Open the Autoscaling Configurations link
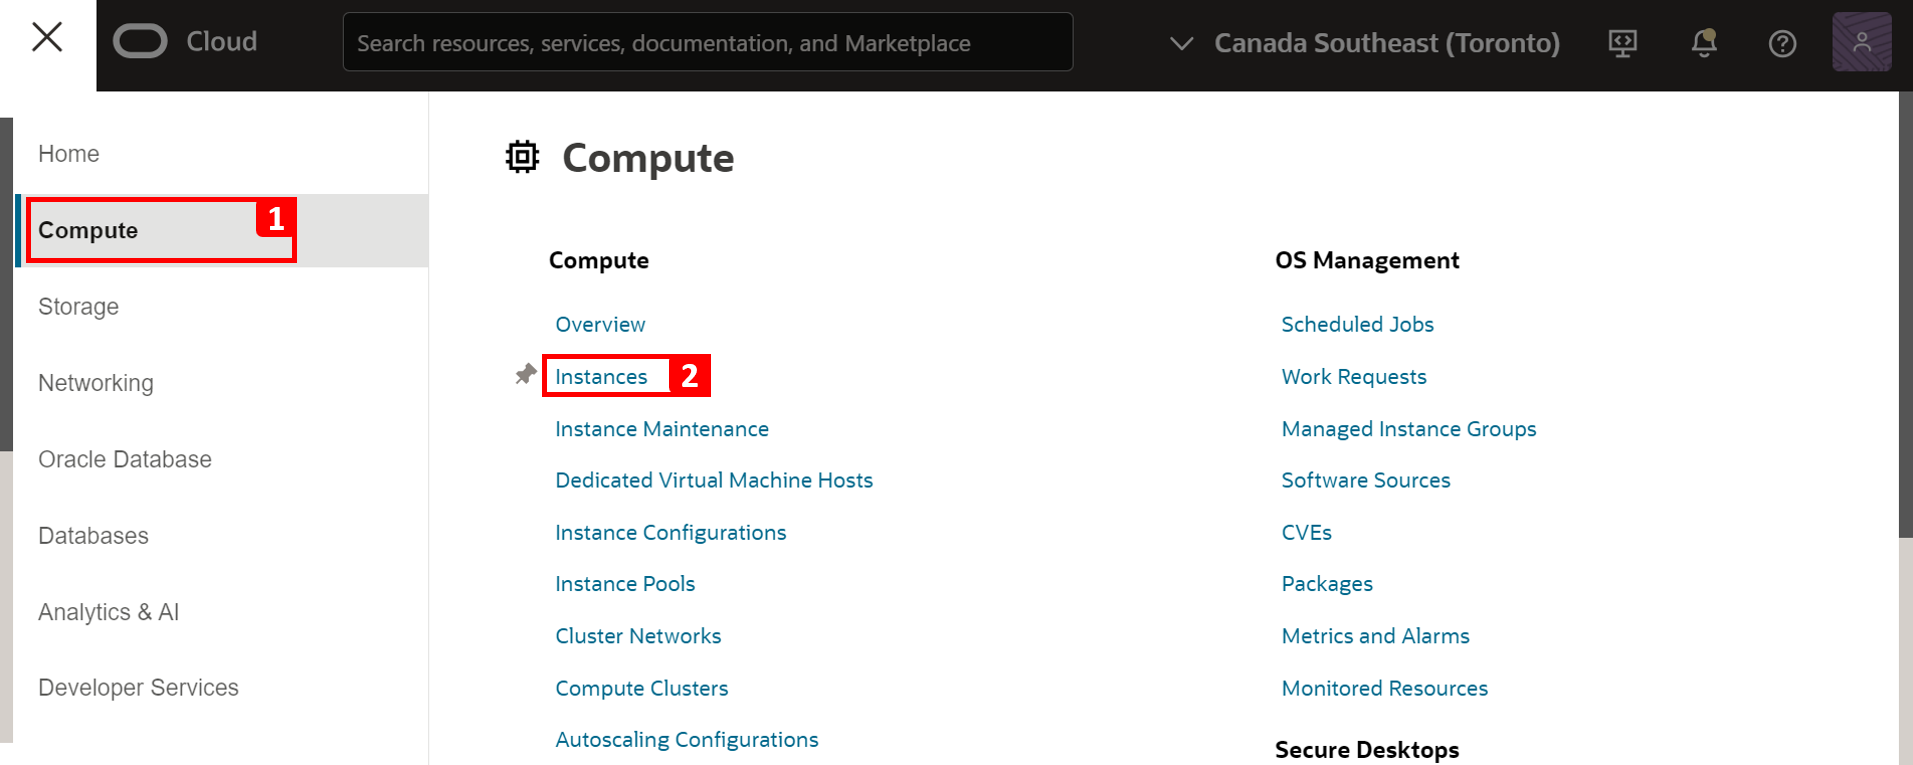This screenshot has width=1913, height=765. [x=686, y=740]
